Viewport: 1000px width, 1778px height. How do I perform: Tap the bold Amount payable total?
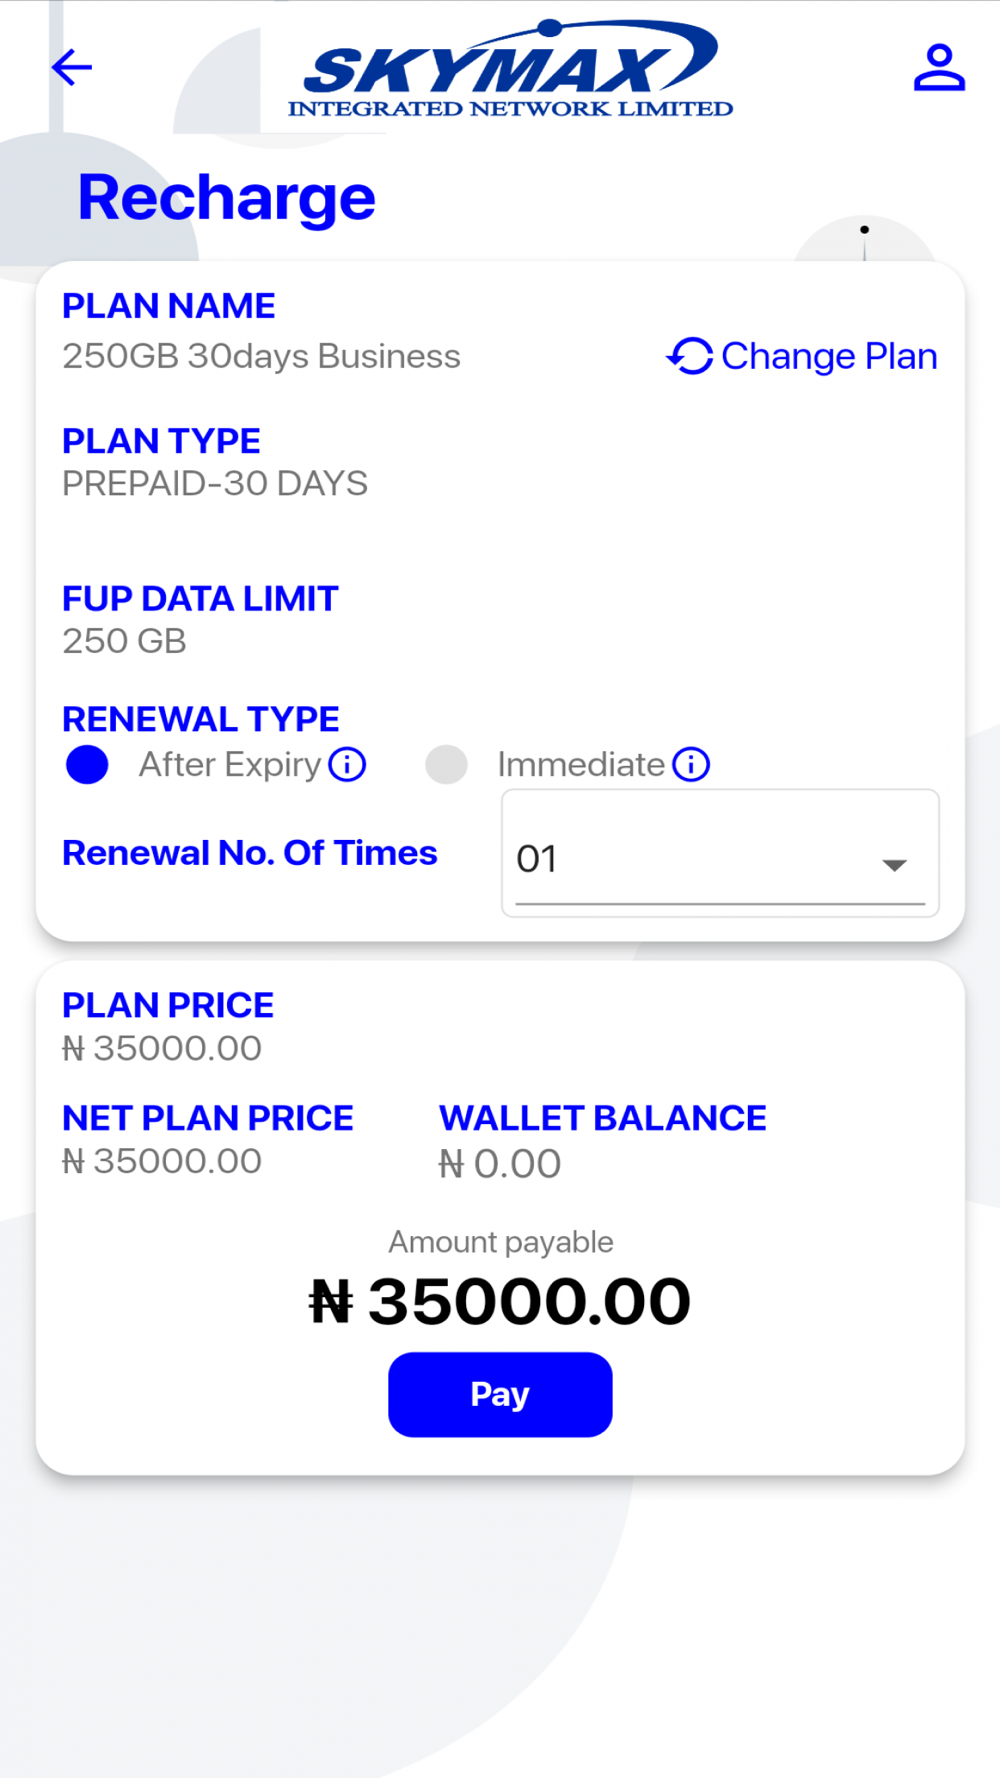click(x=500, y=1302)
